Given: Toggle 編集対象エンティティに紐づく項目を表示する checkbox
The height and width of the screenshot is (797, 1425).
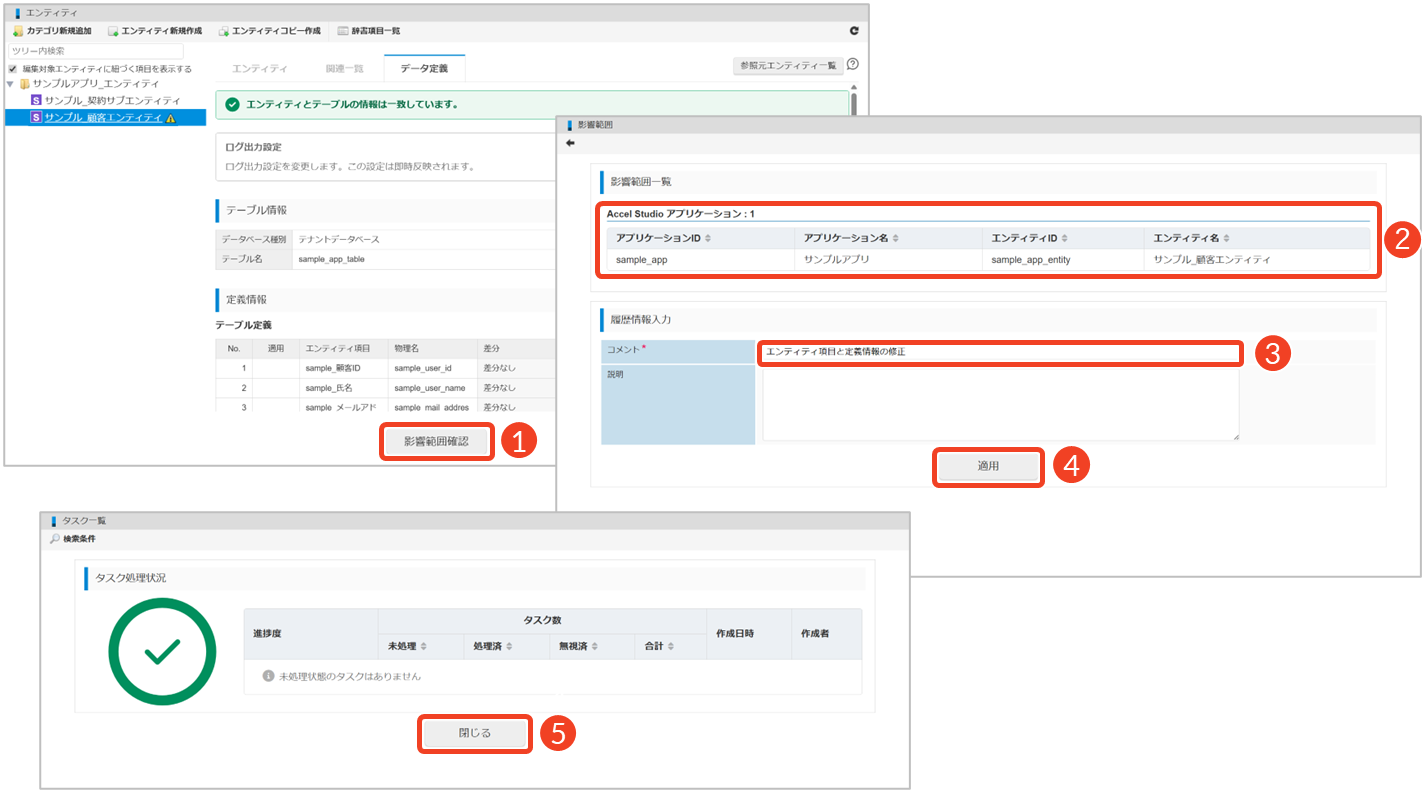Looking at the screenshot, I should (13, 69).
